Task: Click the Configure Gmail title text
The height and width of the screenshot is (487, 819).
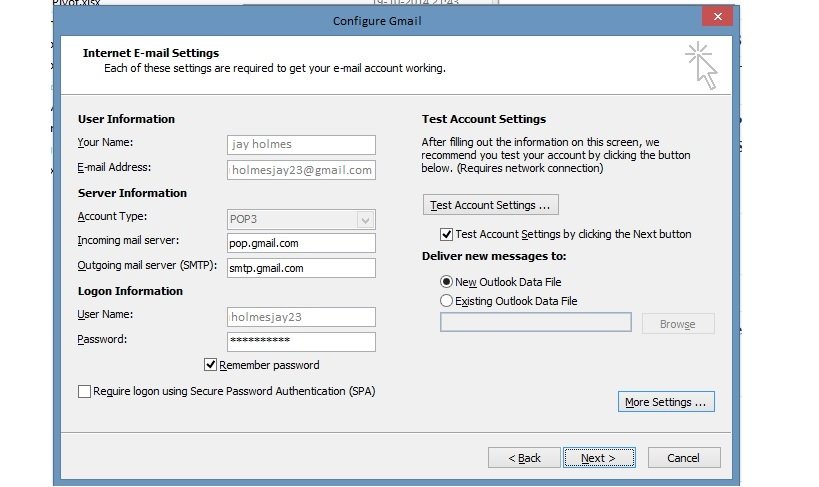Action: tap(377, 21)
